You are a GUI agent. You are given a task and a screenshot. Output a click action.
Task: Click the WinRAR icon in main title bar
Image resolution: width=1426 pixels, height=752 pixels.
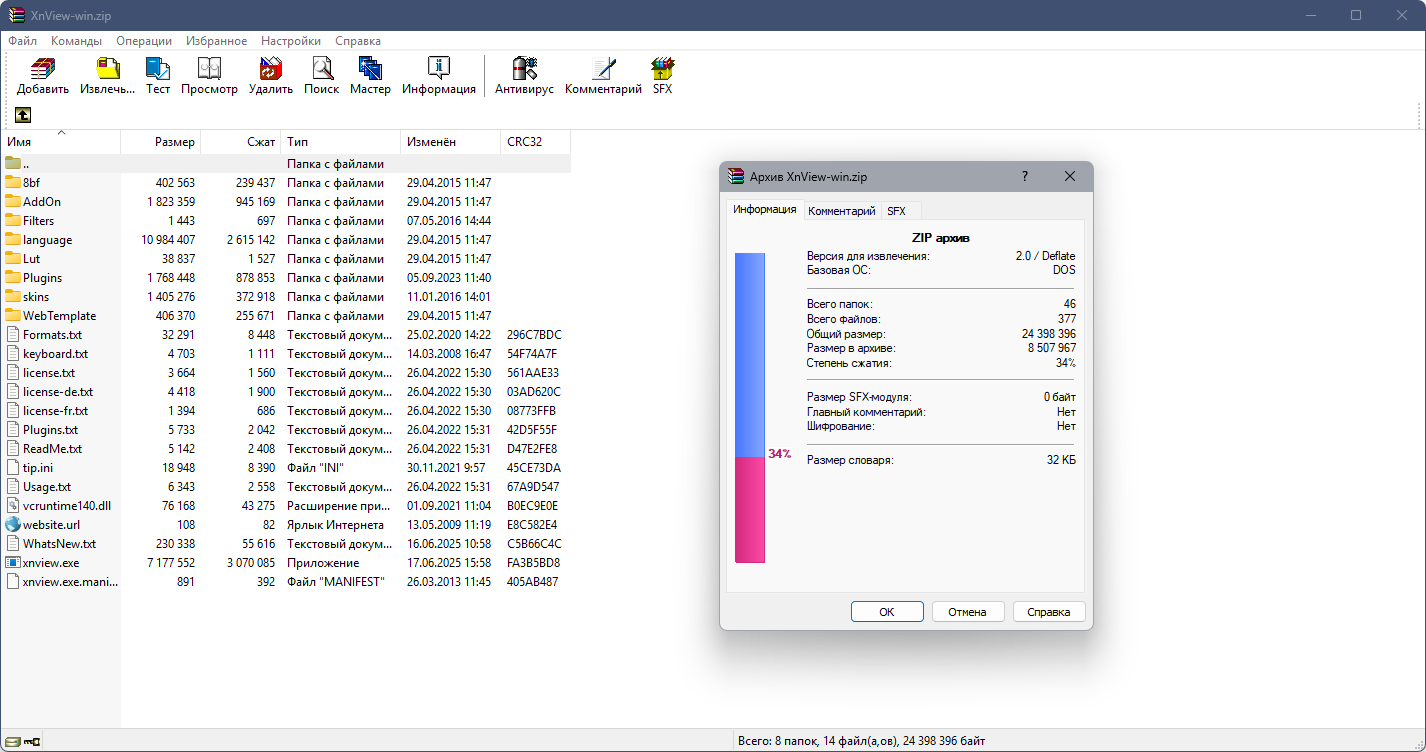coord(16,15)
